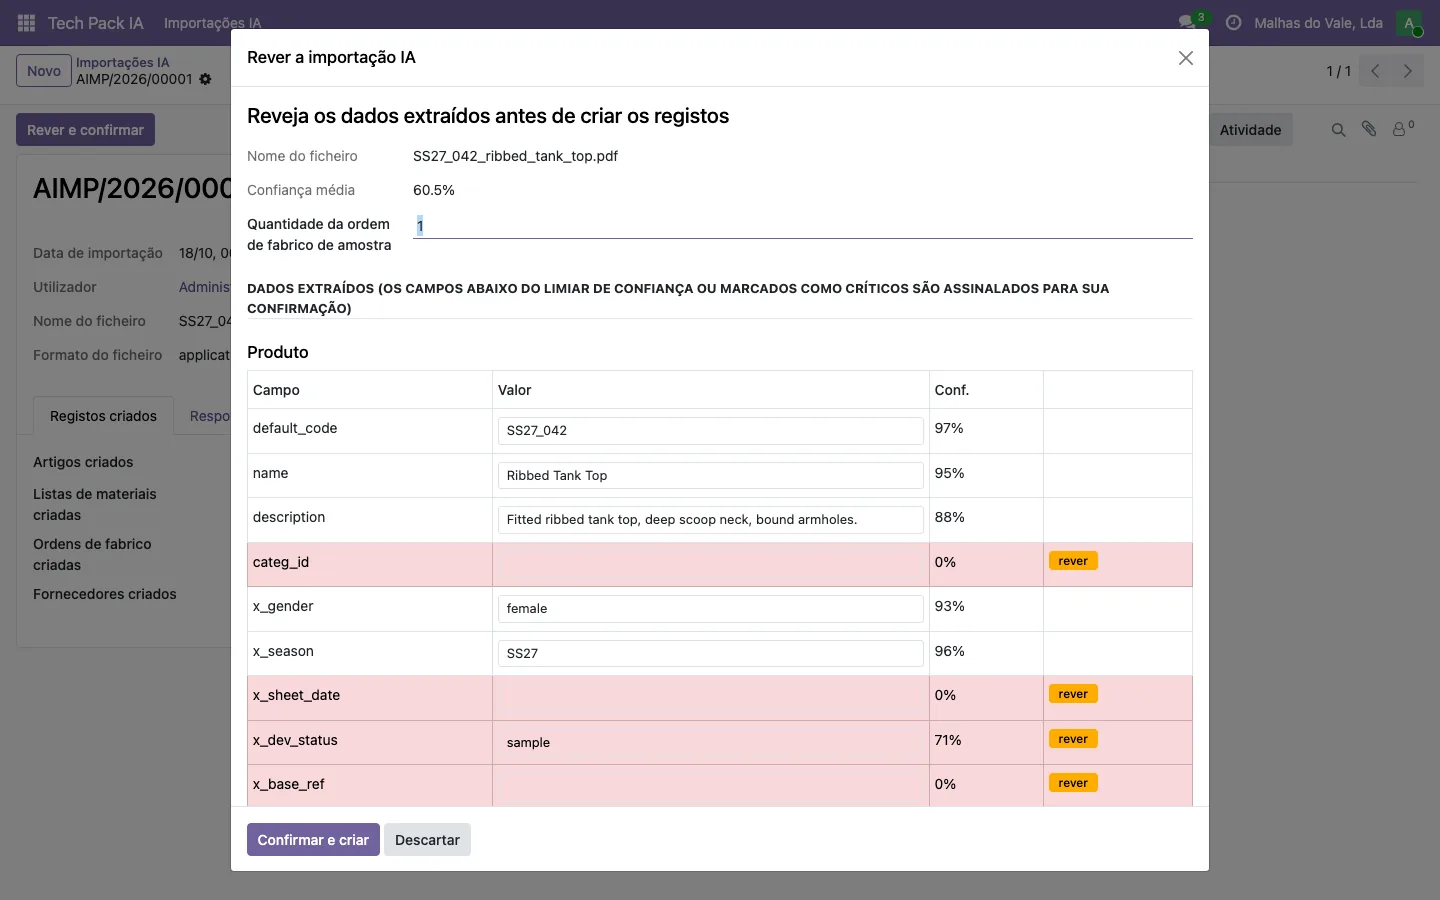Select the file name SS27_042_ribbed_tank_top.pdf
Screen dimensions: 1440x900
[515, 156]
